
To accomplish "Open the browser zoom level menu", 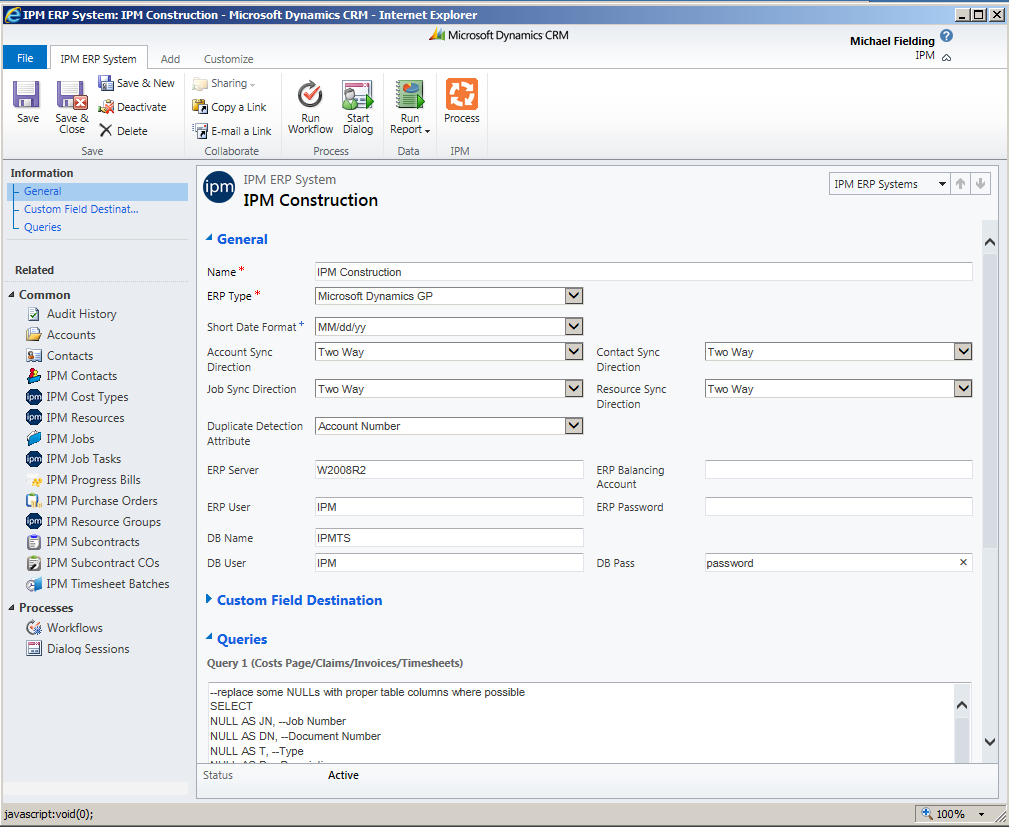I will [981, 814].
